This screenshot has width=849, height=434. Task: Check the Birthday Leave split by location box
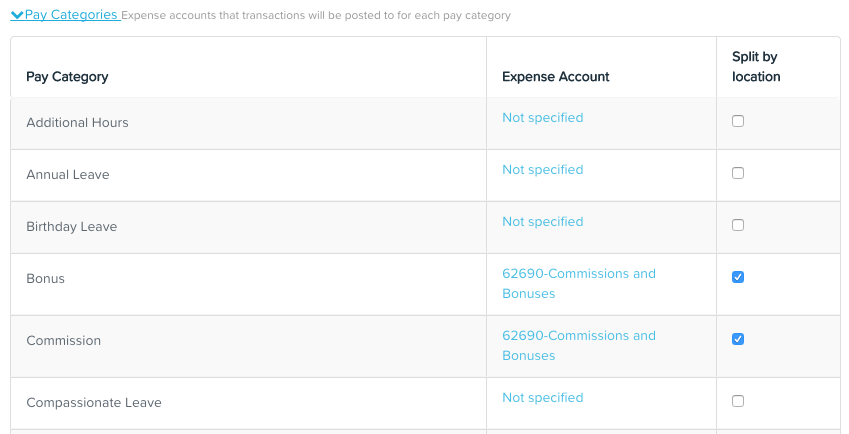tap(737, 225)
